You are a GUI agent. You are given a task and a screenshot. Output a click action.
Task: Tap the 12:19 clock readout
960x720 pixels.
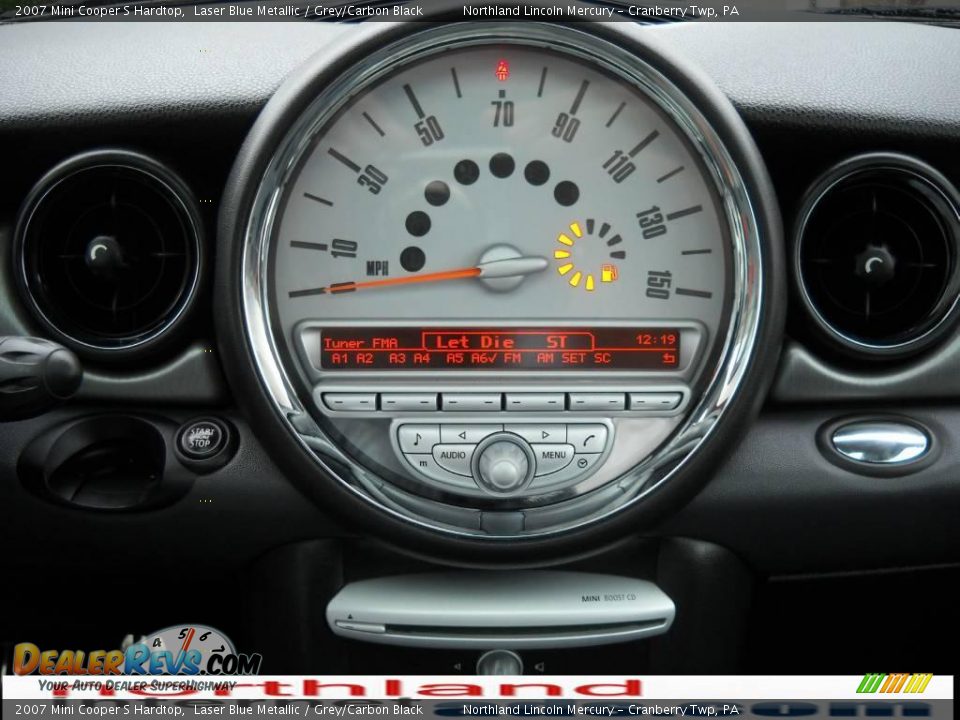(656, 340)
